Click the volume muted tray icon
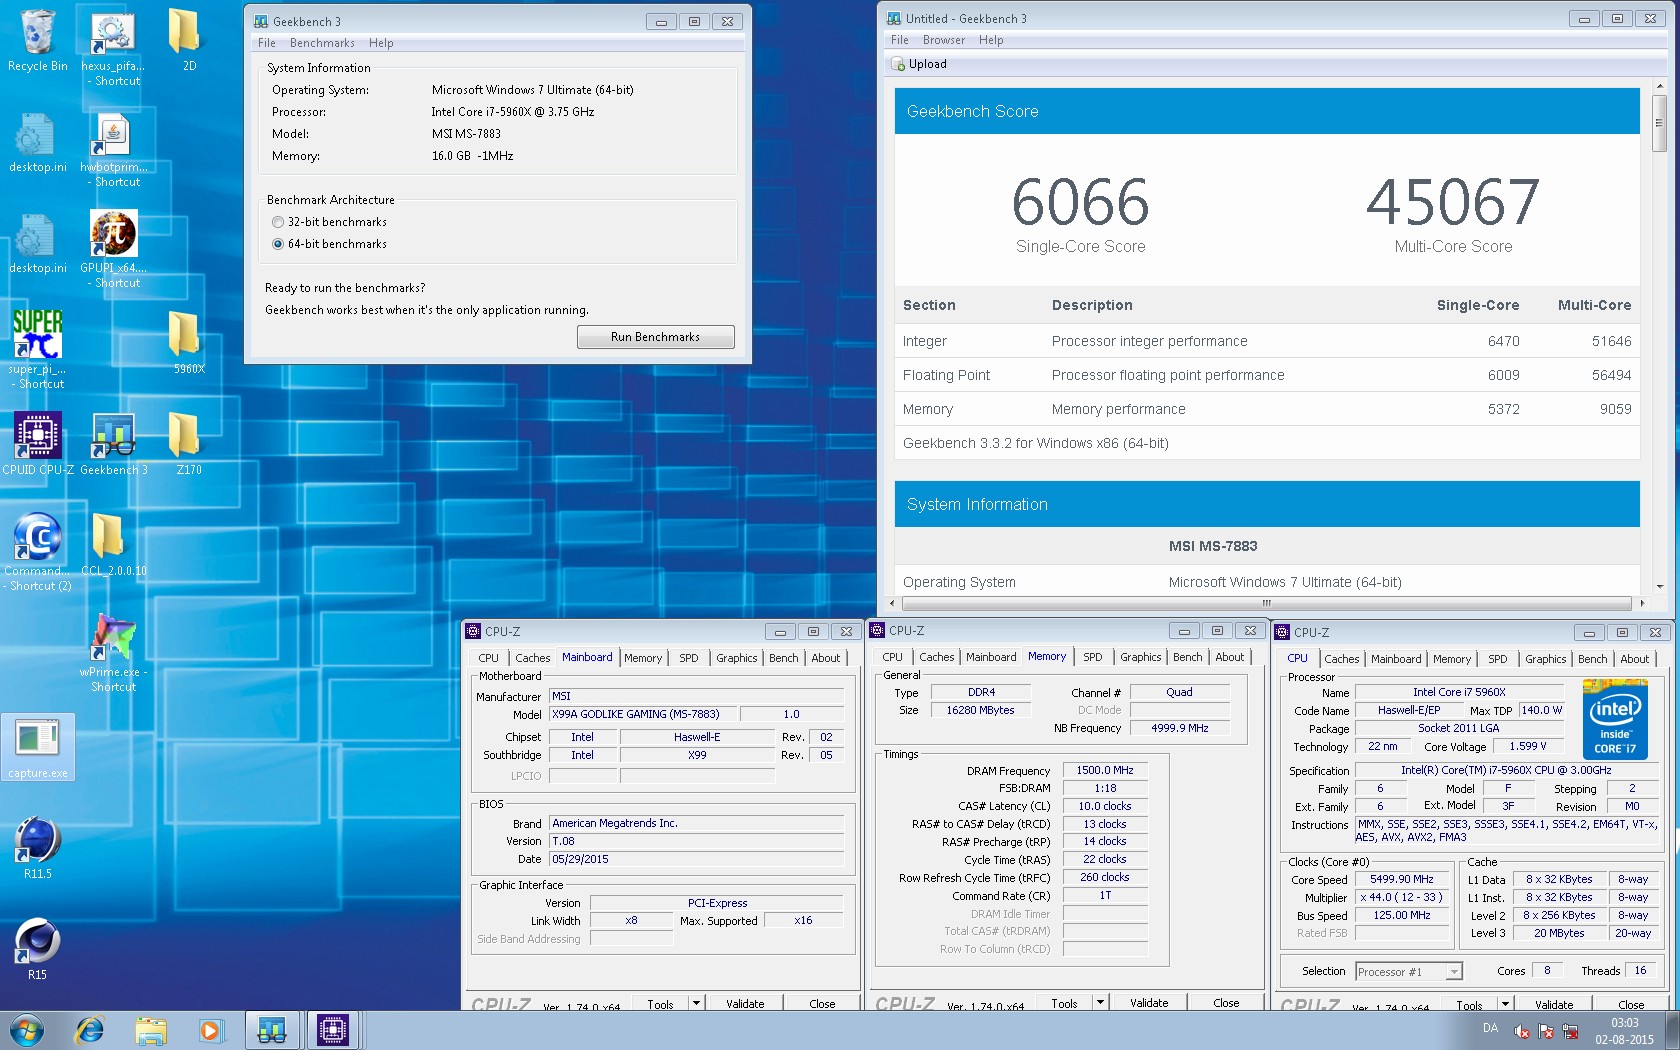Image resolution: width=1680 pixels, height=1050 pixels. click(1521, 1031)
